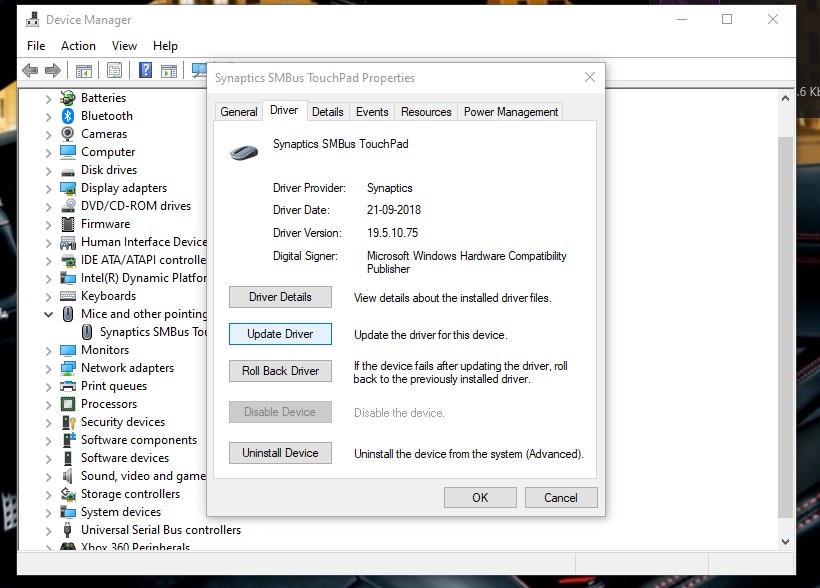Expand the Display adapters node
Viewport: 820px width, 588px height.
(48, 188)
